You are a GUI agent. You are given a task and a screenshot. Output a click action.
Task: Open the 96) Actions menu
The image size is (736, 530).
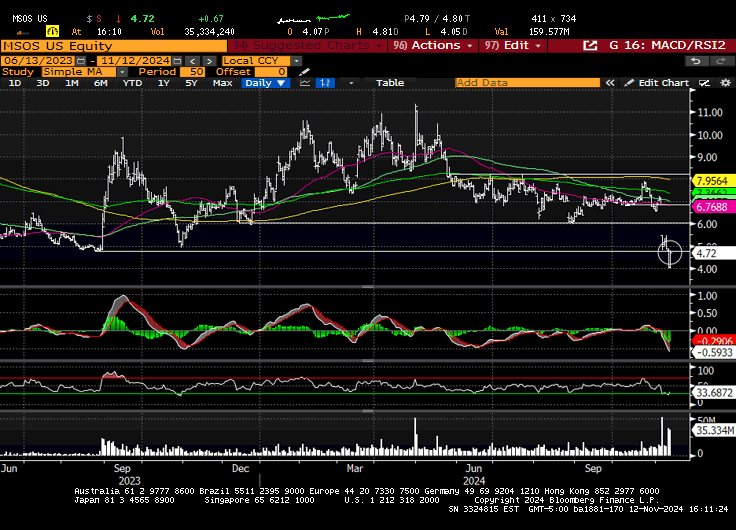click(x=433, y=46)
